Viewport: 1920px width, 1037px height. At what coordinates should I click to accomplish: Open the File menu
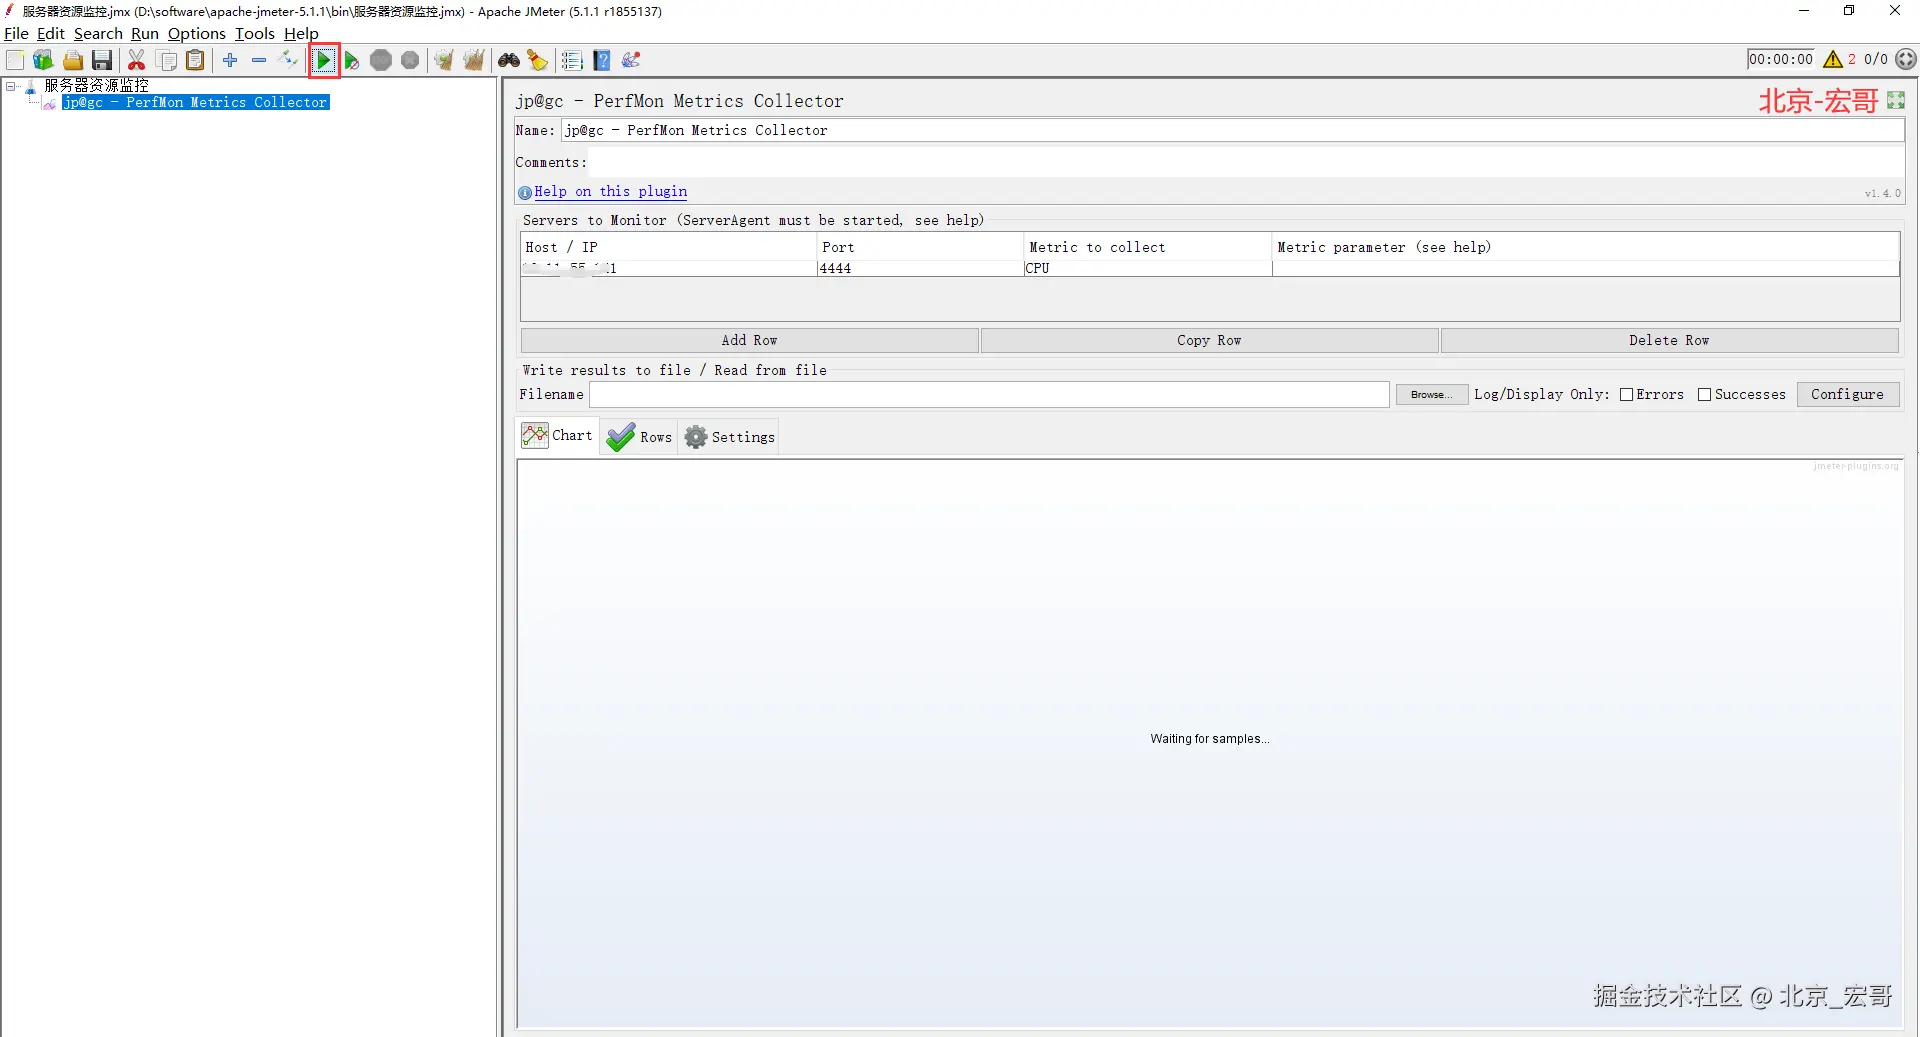(16, 33)
